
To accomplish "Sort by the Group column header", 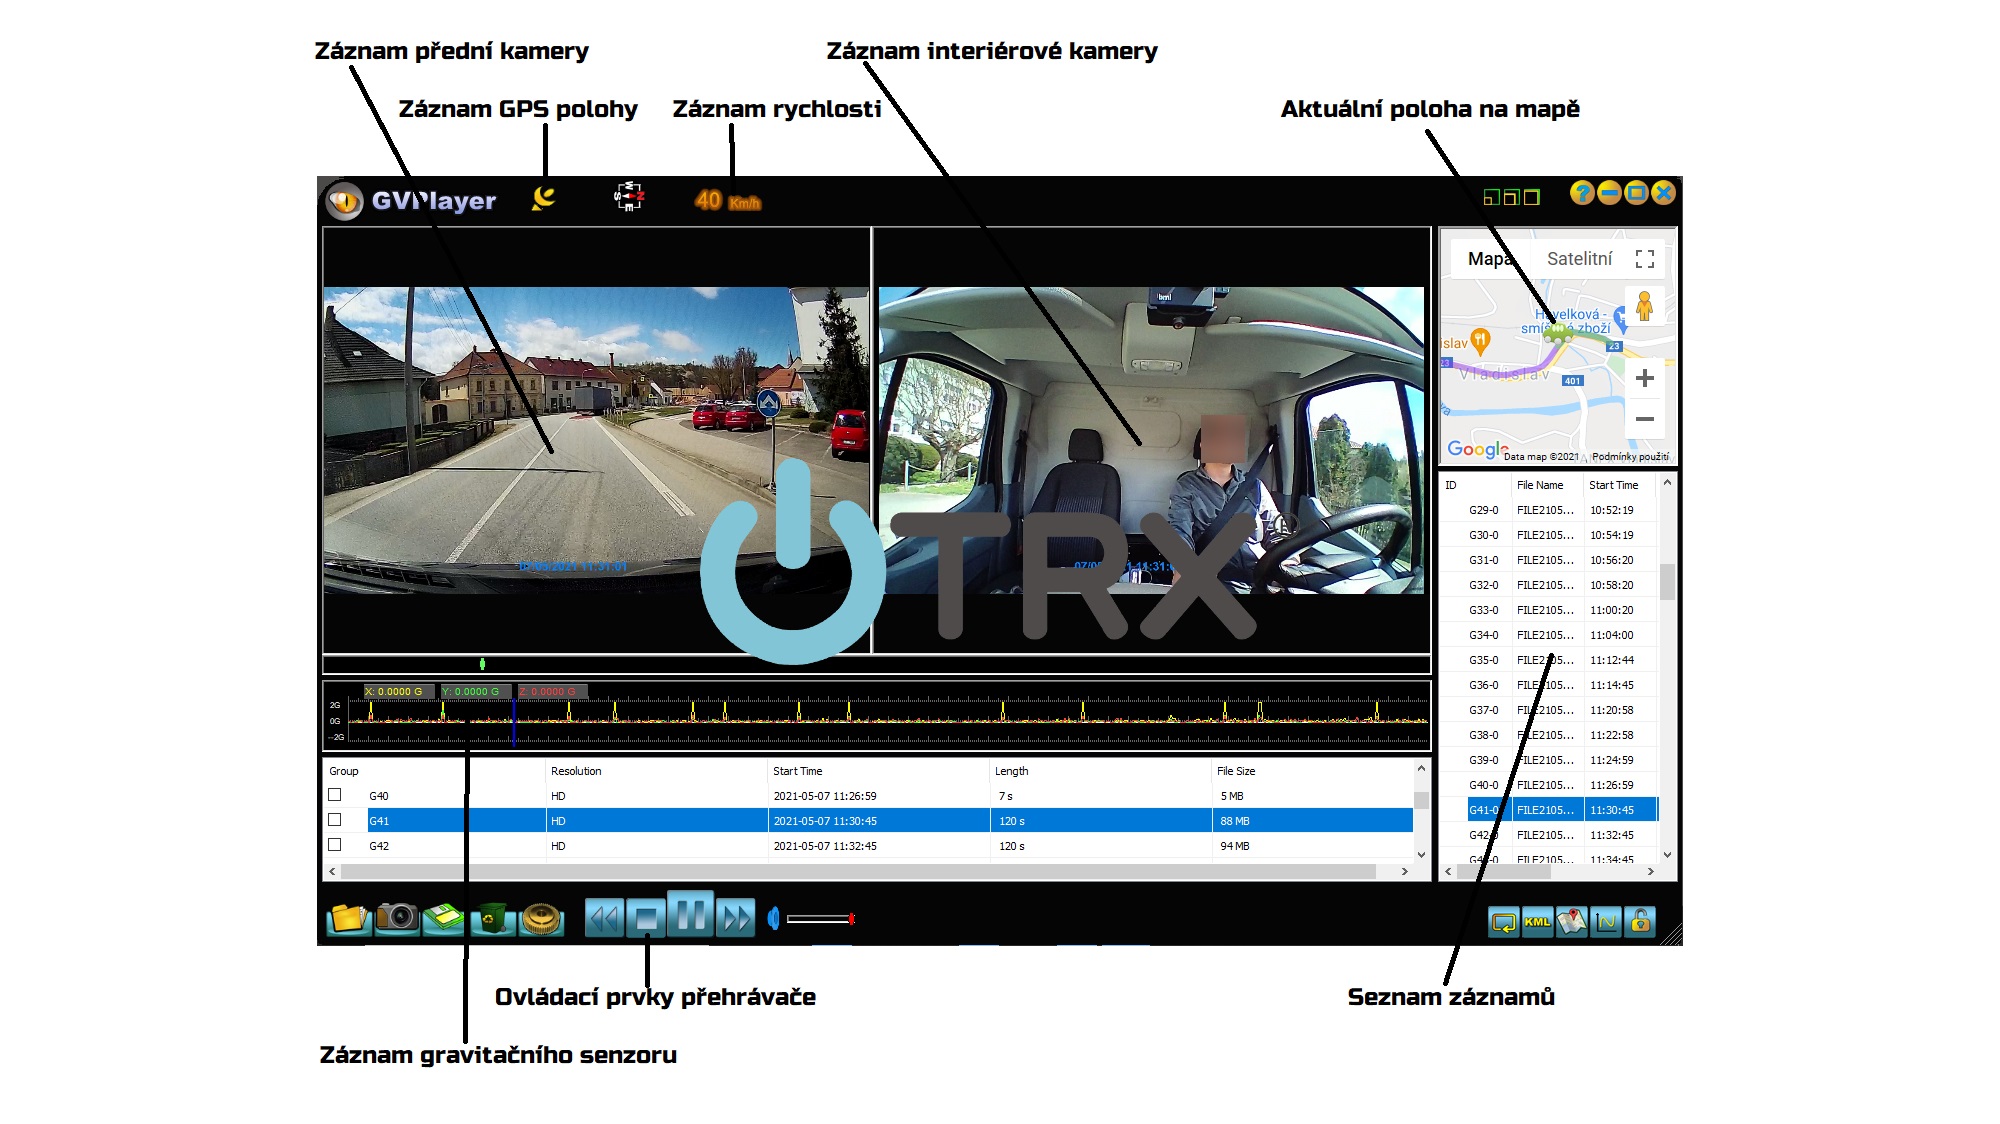I will click(434, 771).
